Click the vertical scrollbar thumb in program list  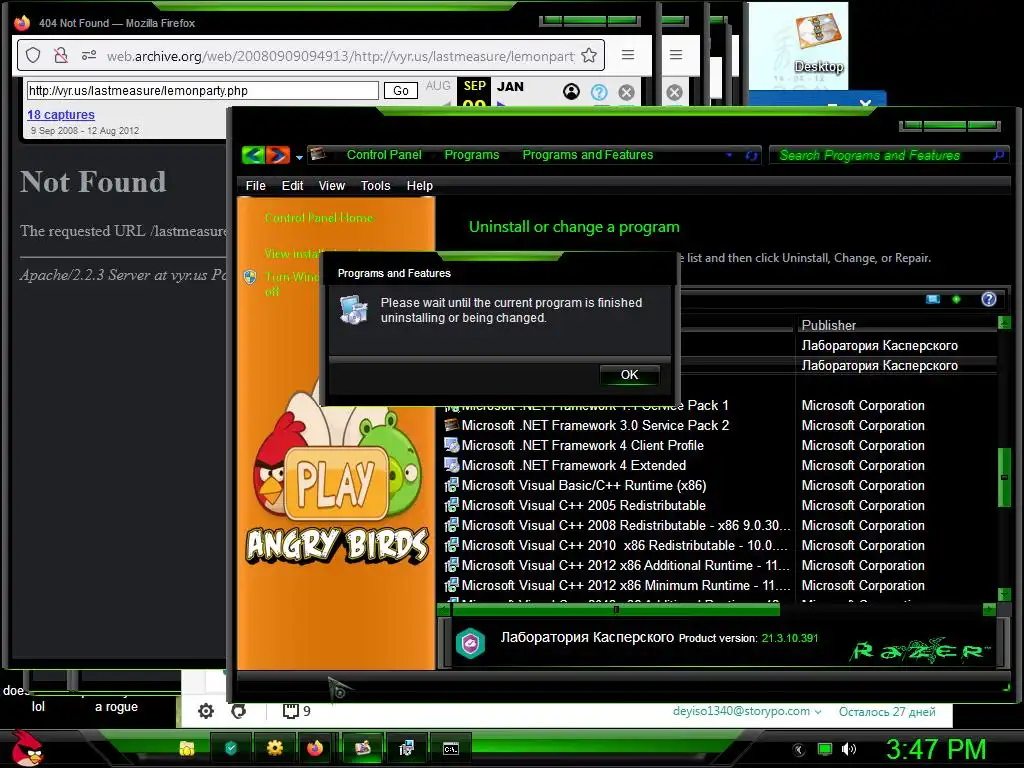[x=1004, y=477]
